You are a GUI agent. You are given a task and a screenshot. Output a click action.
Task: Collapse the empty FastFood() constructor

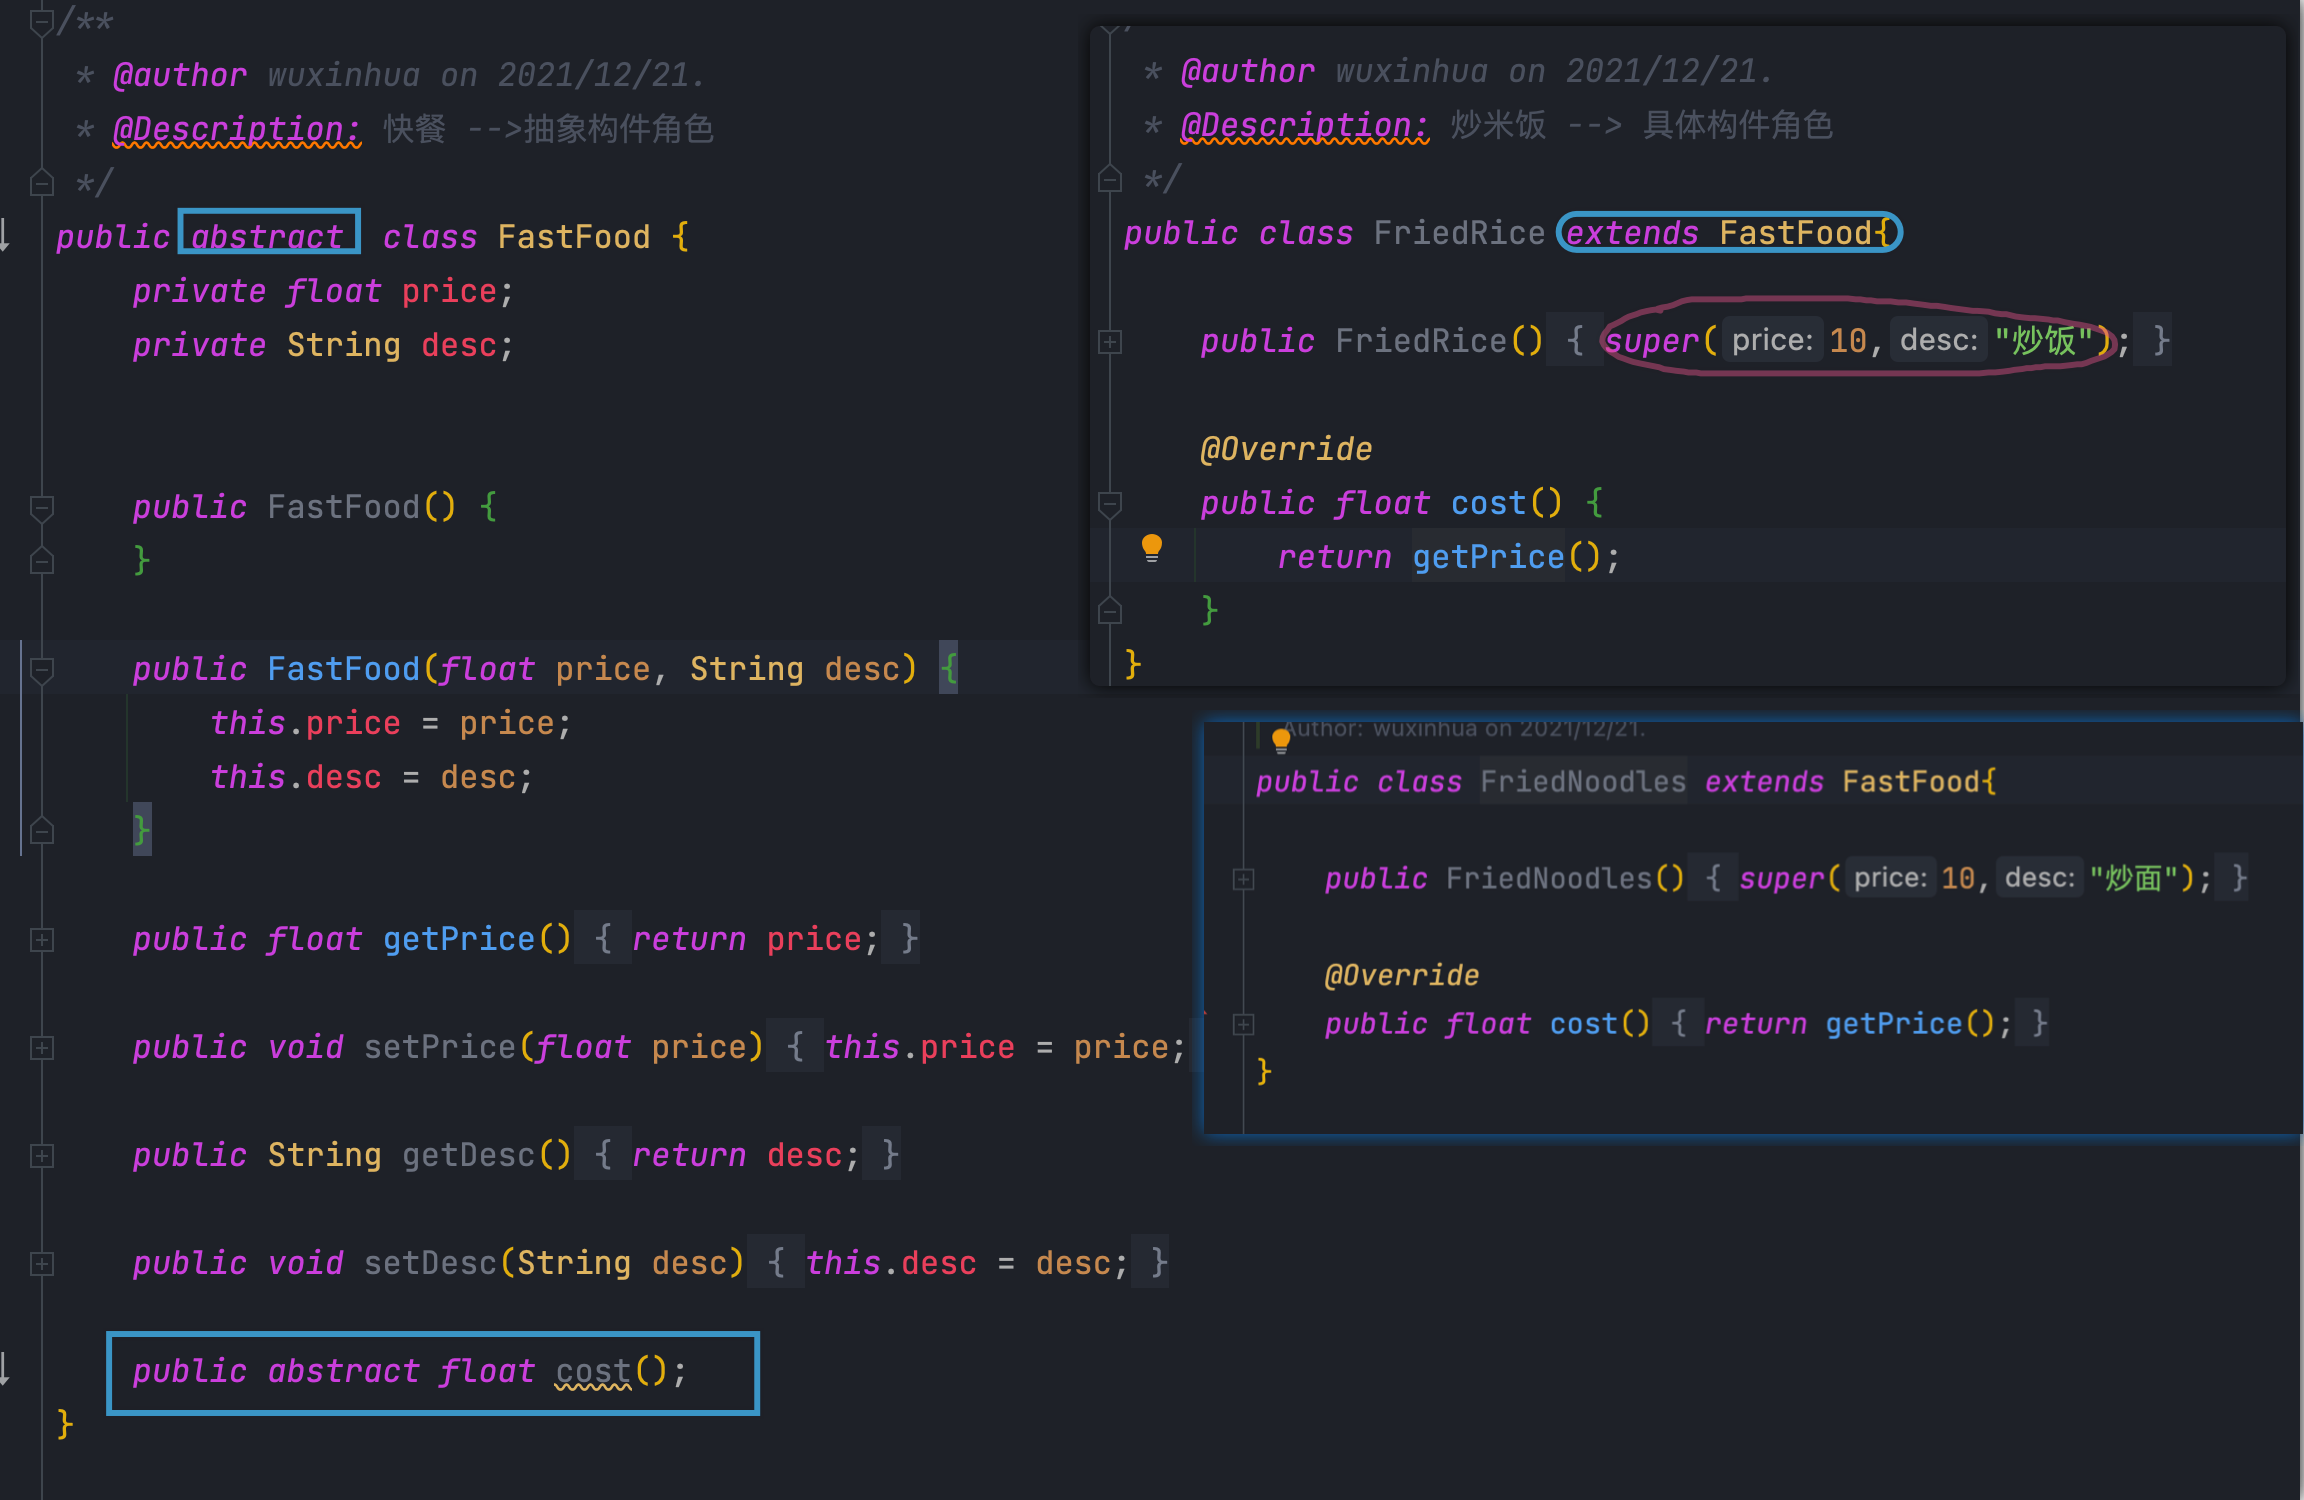tap(41, 507)
